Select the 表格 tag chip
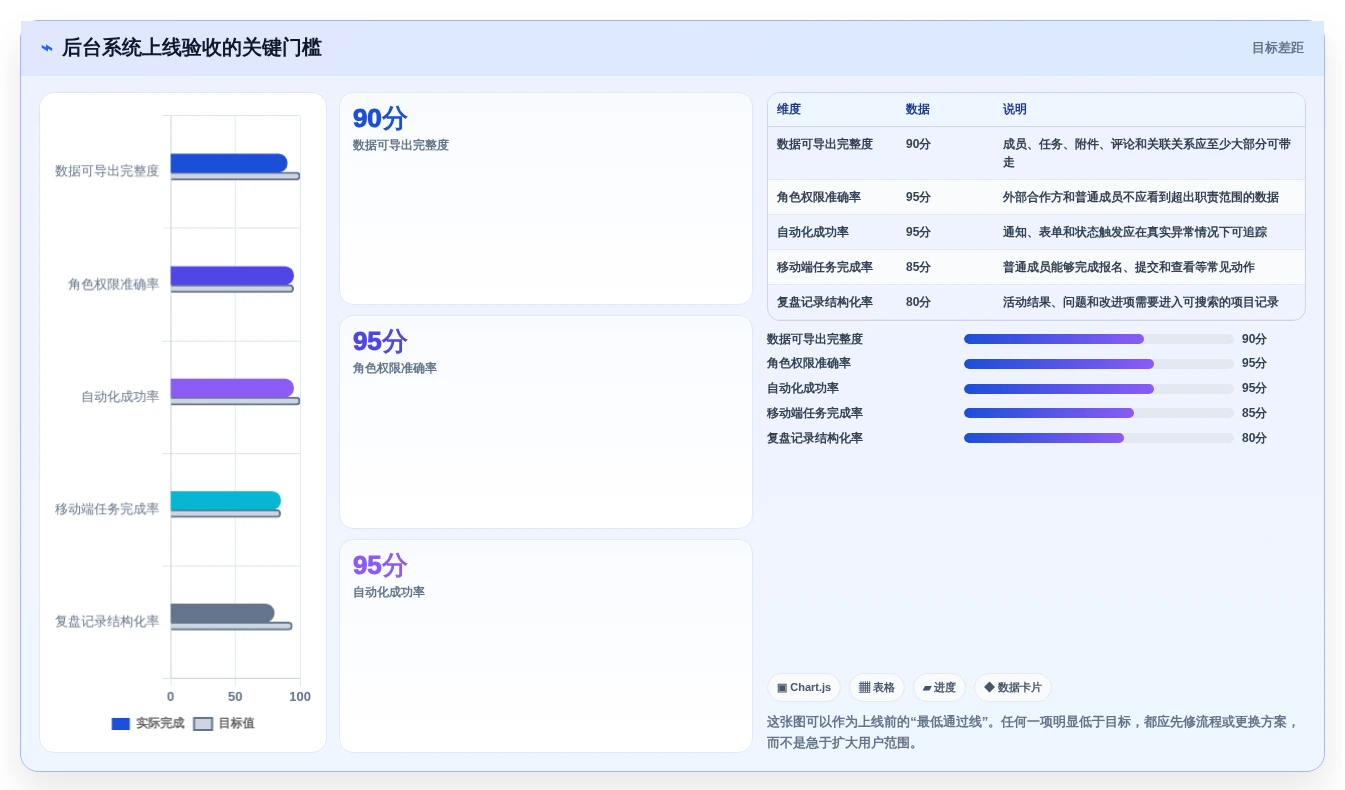Viewport: 1345px width, 790px height. (877, 688)
